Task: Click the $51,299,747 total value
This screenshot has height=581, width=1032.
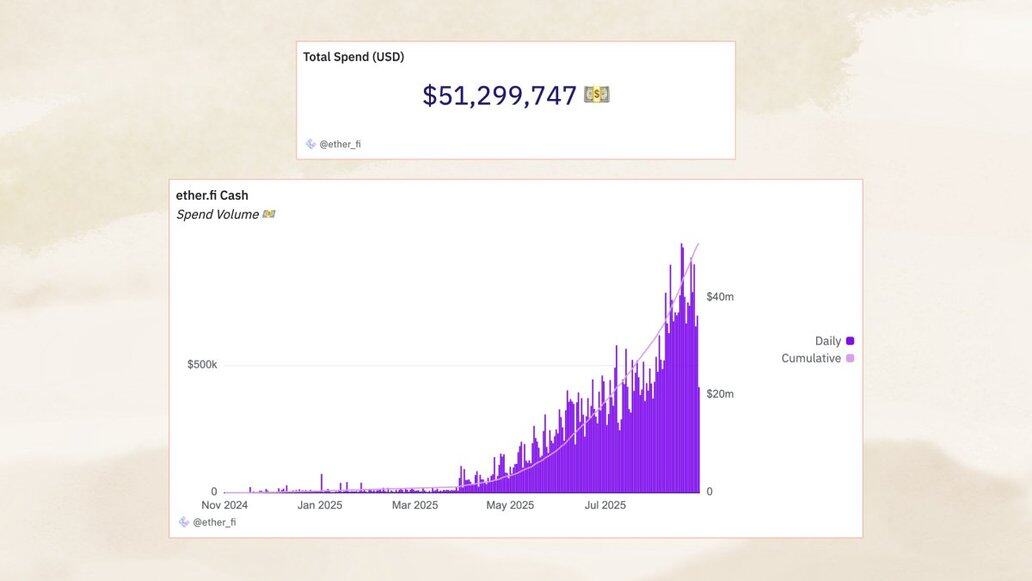Action: coord(500,95)
